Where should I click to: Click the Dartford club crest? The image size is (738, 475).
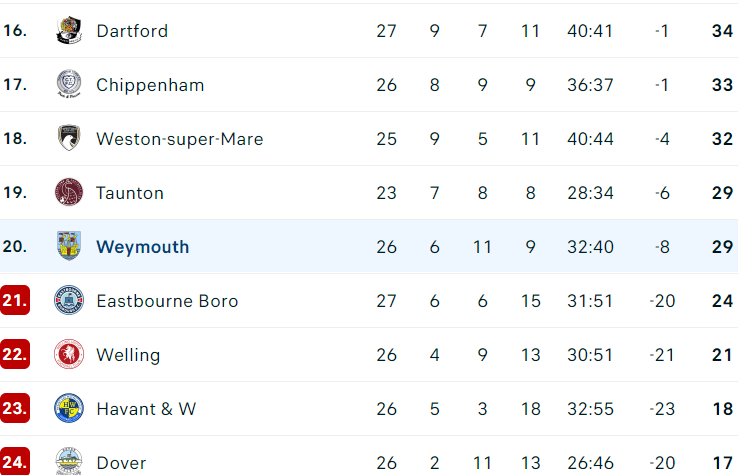[x=68, y=31]
